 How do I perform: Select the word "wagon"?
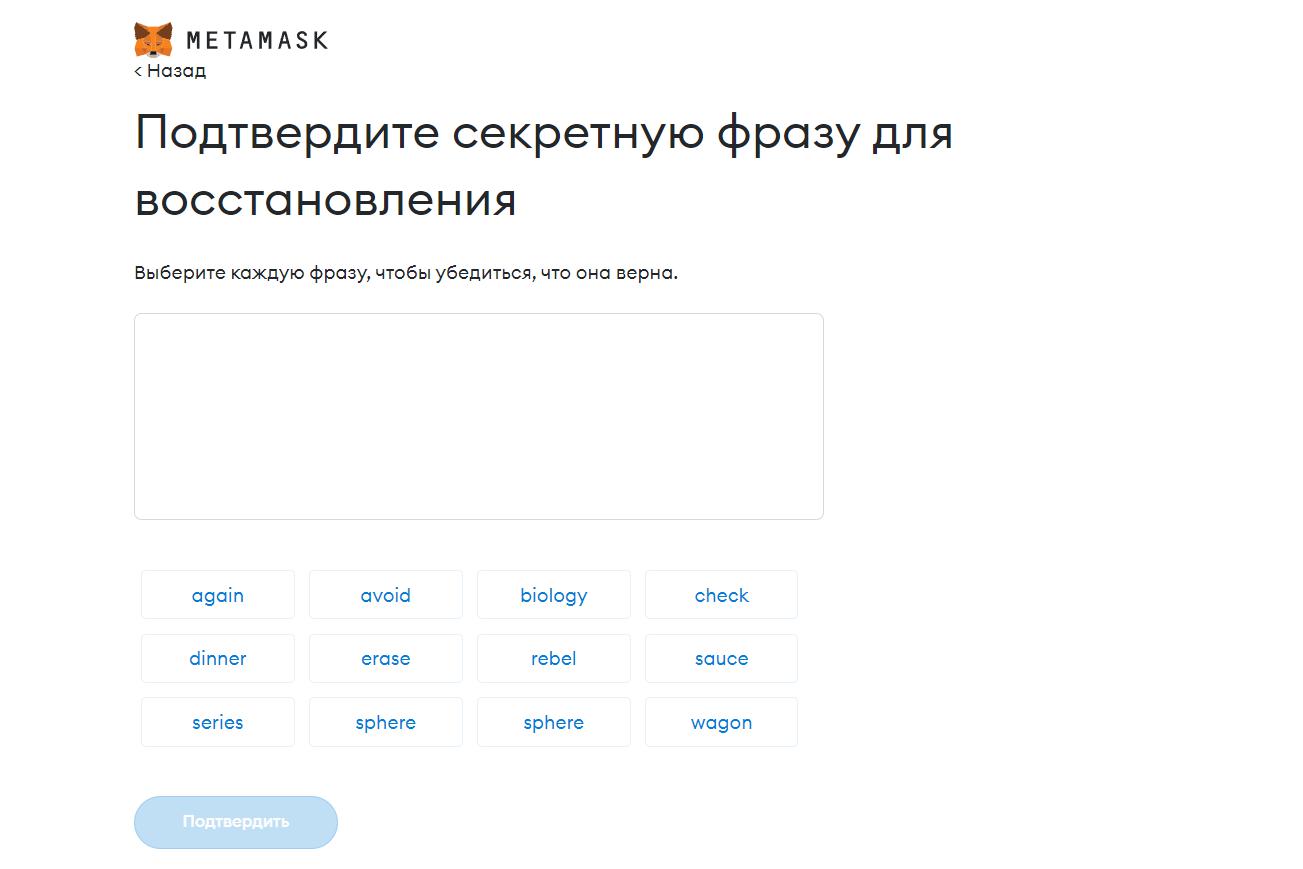[721, 722]
